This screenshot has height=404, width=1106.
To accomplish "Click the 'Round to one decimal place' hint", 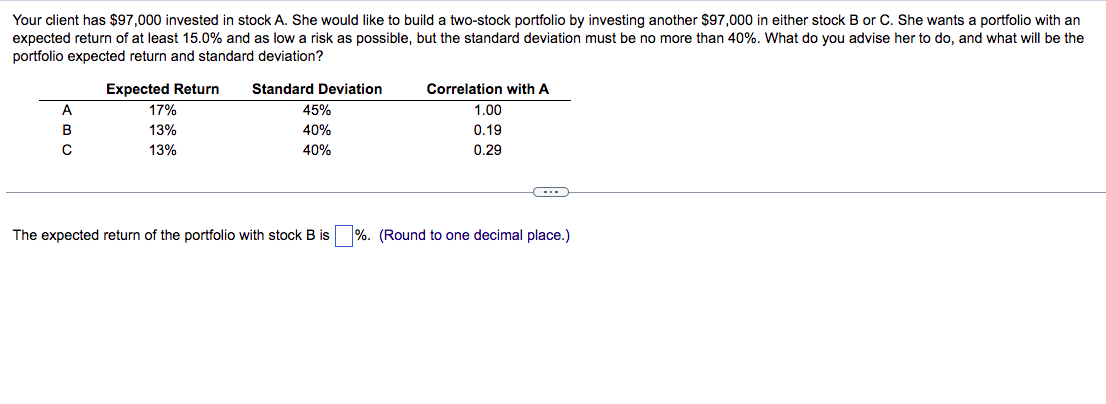I will coord(475,235).
